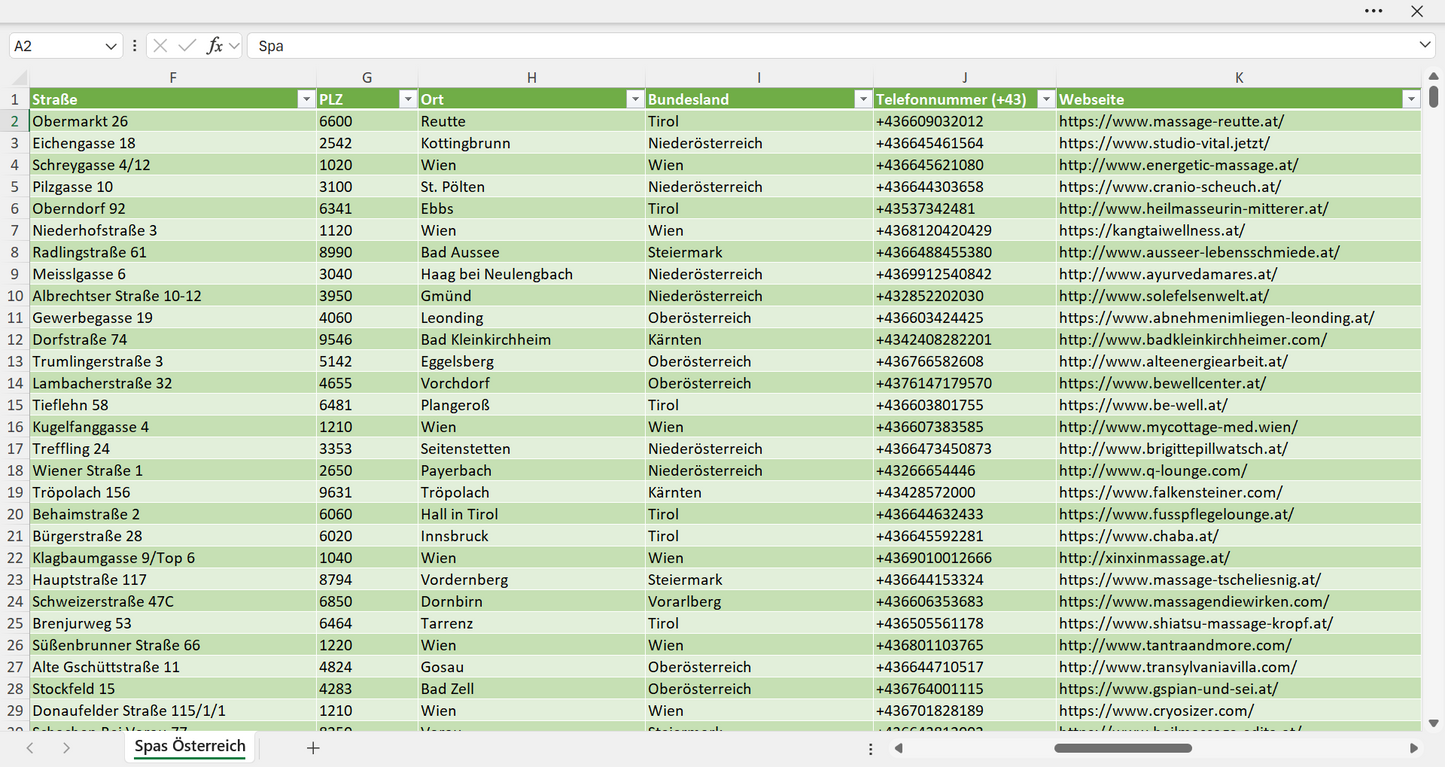The image size is (1445, 767).
Task: Click the Insert Function fx icon
Action: (214, 46)
